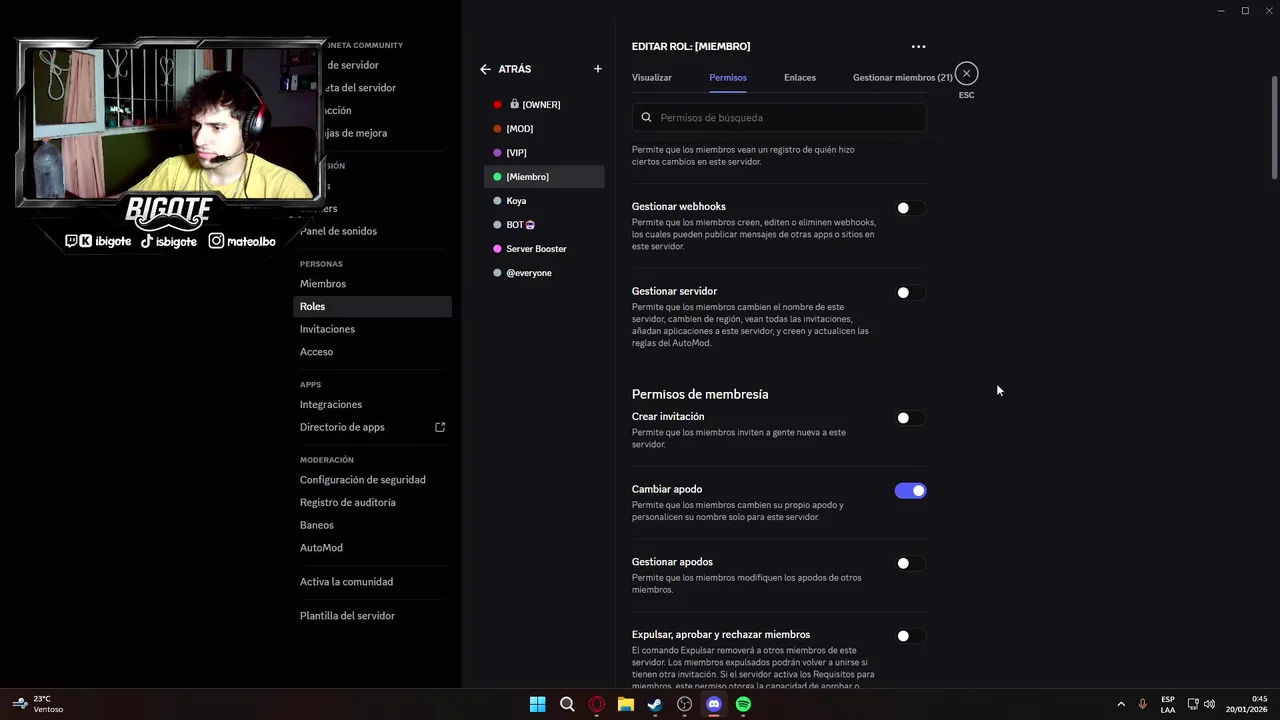1280x720 pixels.
Task: Click Discord icon in taskbar
Action: (714, 704)
